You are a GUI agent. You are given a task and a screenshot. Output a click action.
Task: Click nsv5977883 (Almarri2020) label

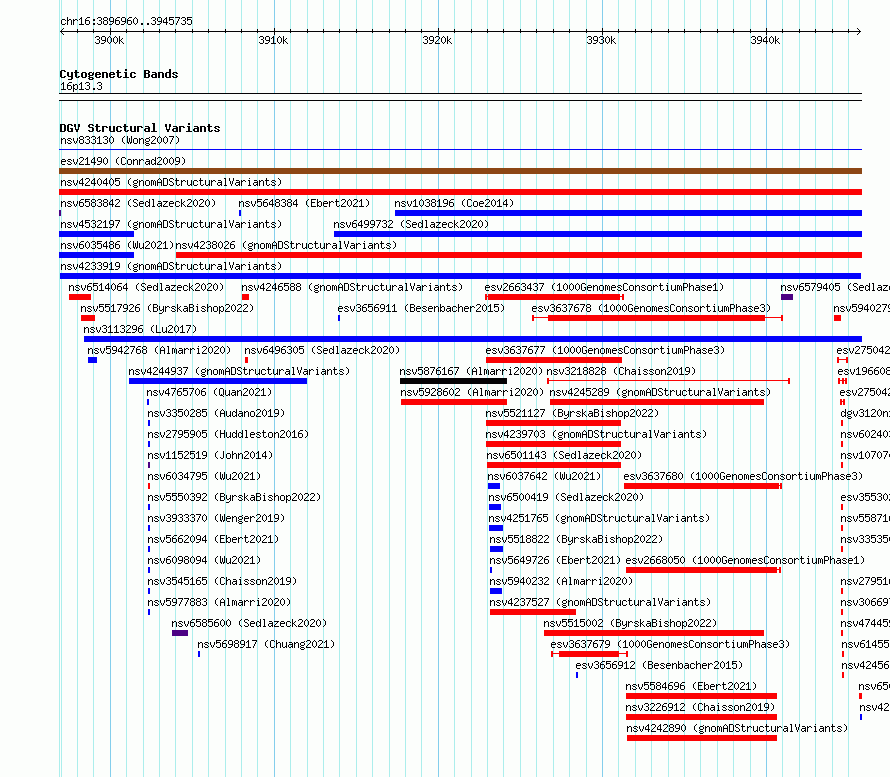coord(219,602)
